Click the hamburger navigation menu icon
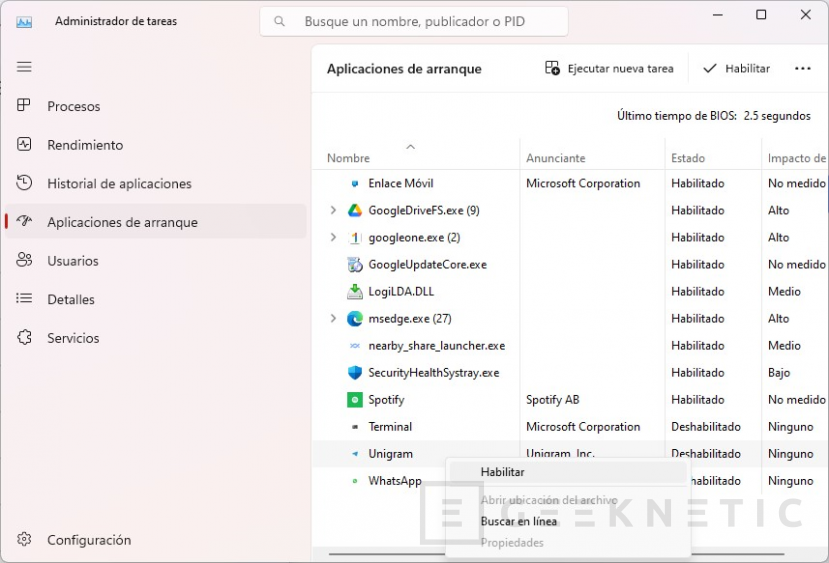The image size is (829, 563). click(24, 67)
